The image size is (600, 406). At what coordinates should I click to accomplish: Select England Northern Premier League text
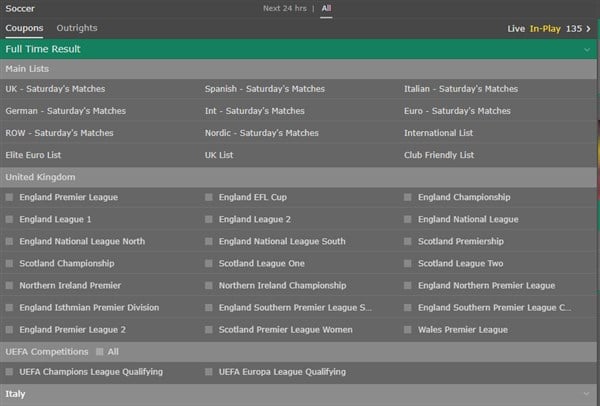(486, 285)
